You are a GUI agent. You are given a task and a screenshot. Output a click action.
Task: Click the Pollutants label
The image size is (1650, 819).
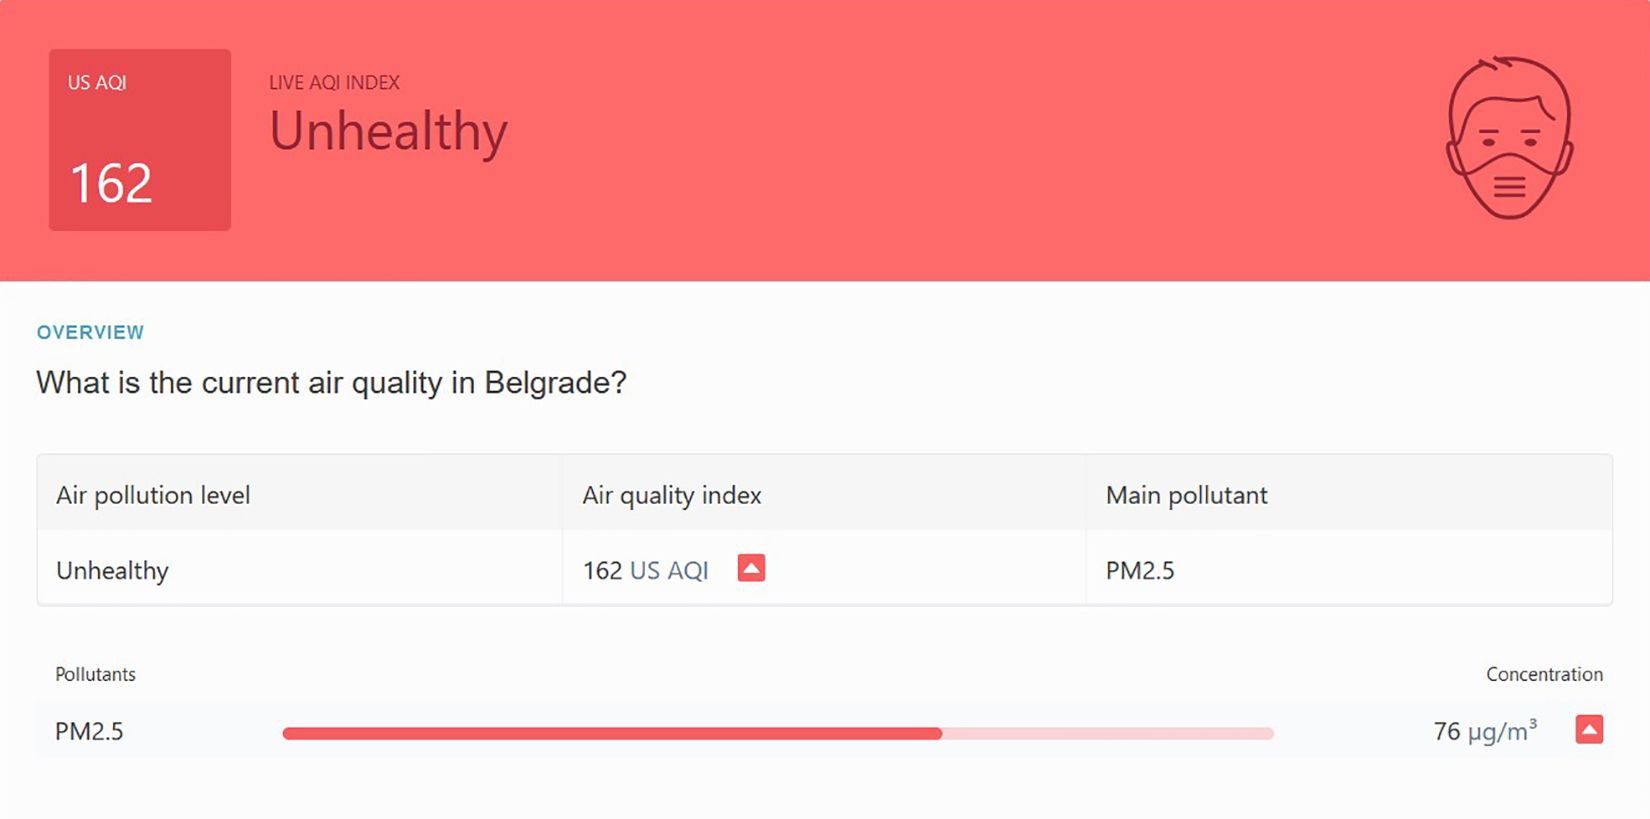pos(95,674)
